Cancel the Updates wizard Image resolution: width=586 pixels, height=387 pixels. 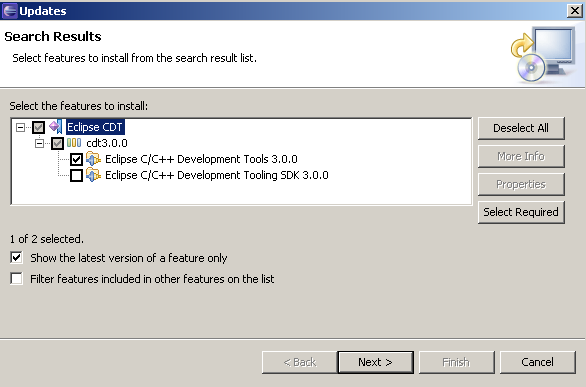(x=538, y=362)
